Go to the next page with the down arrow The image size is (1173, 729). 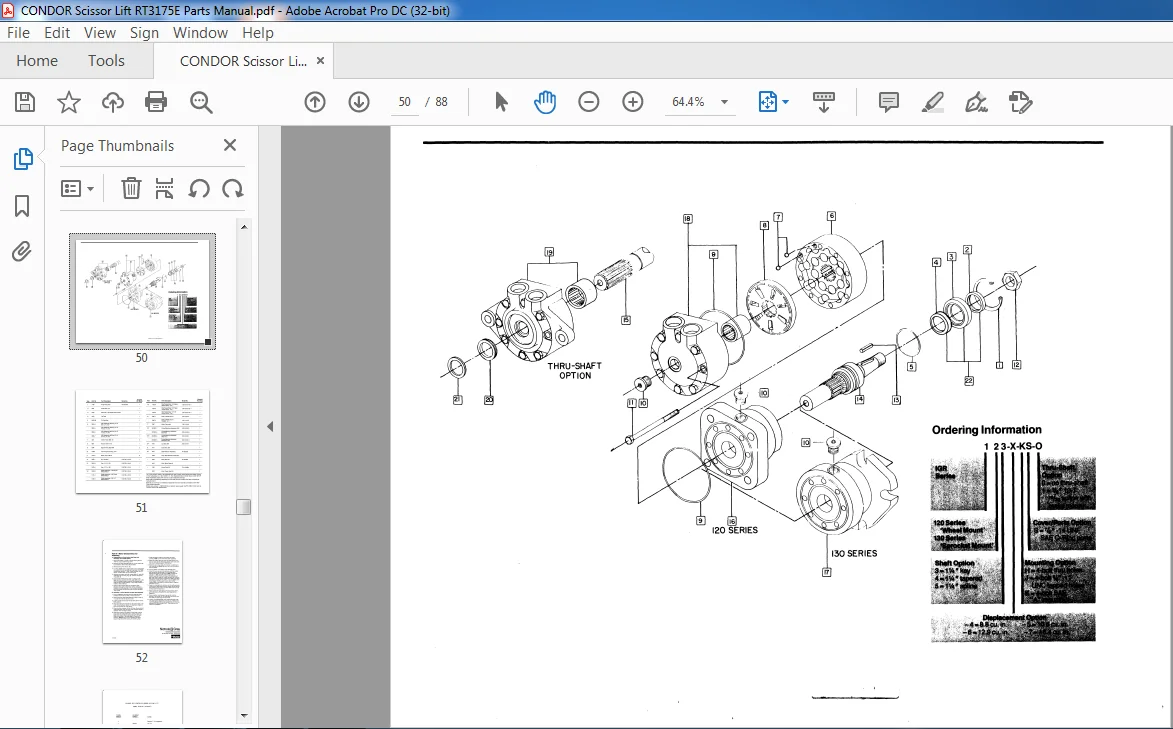pos(359,102)
